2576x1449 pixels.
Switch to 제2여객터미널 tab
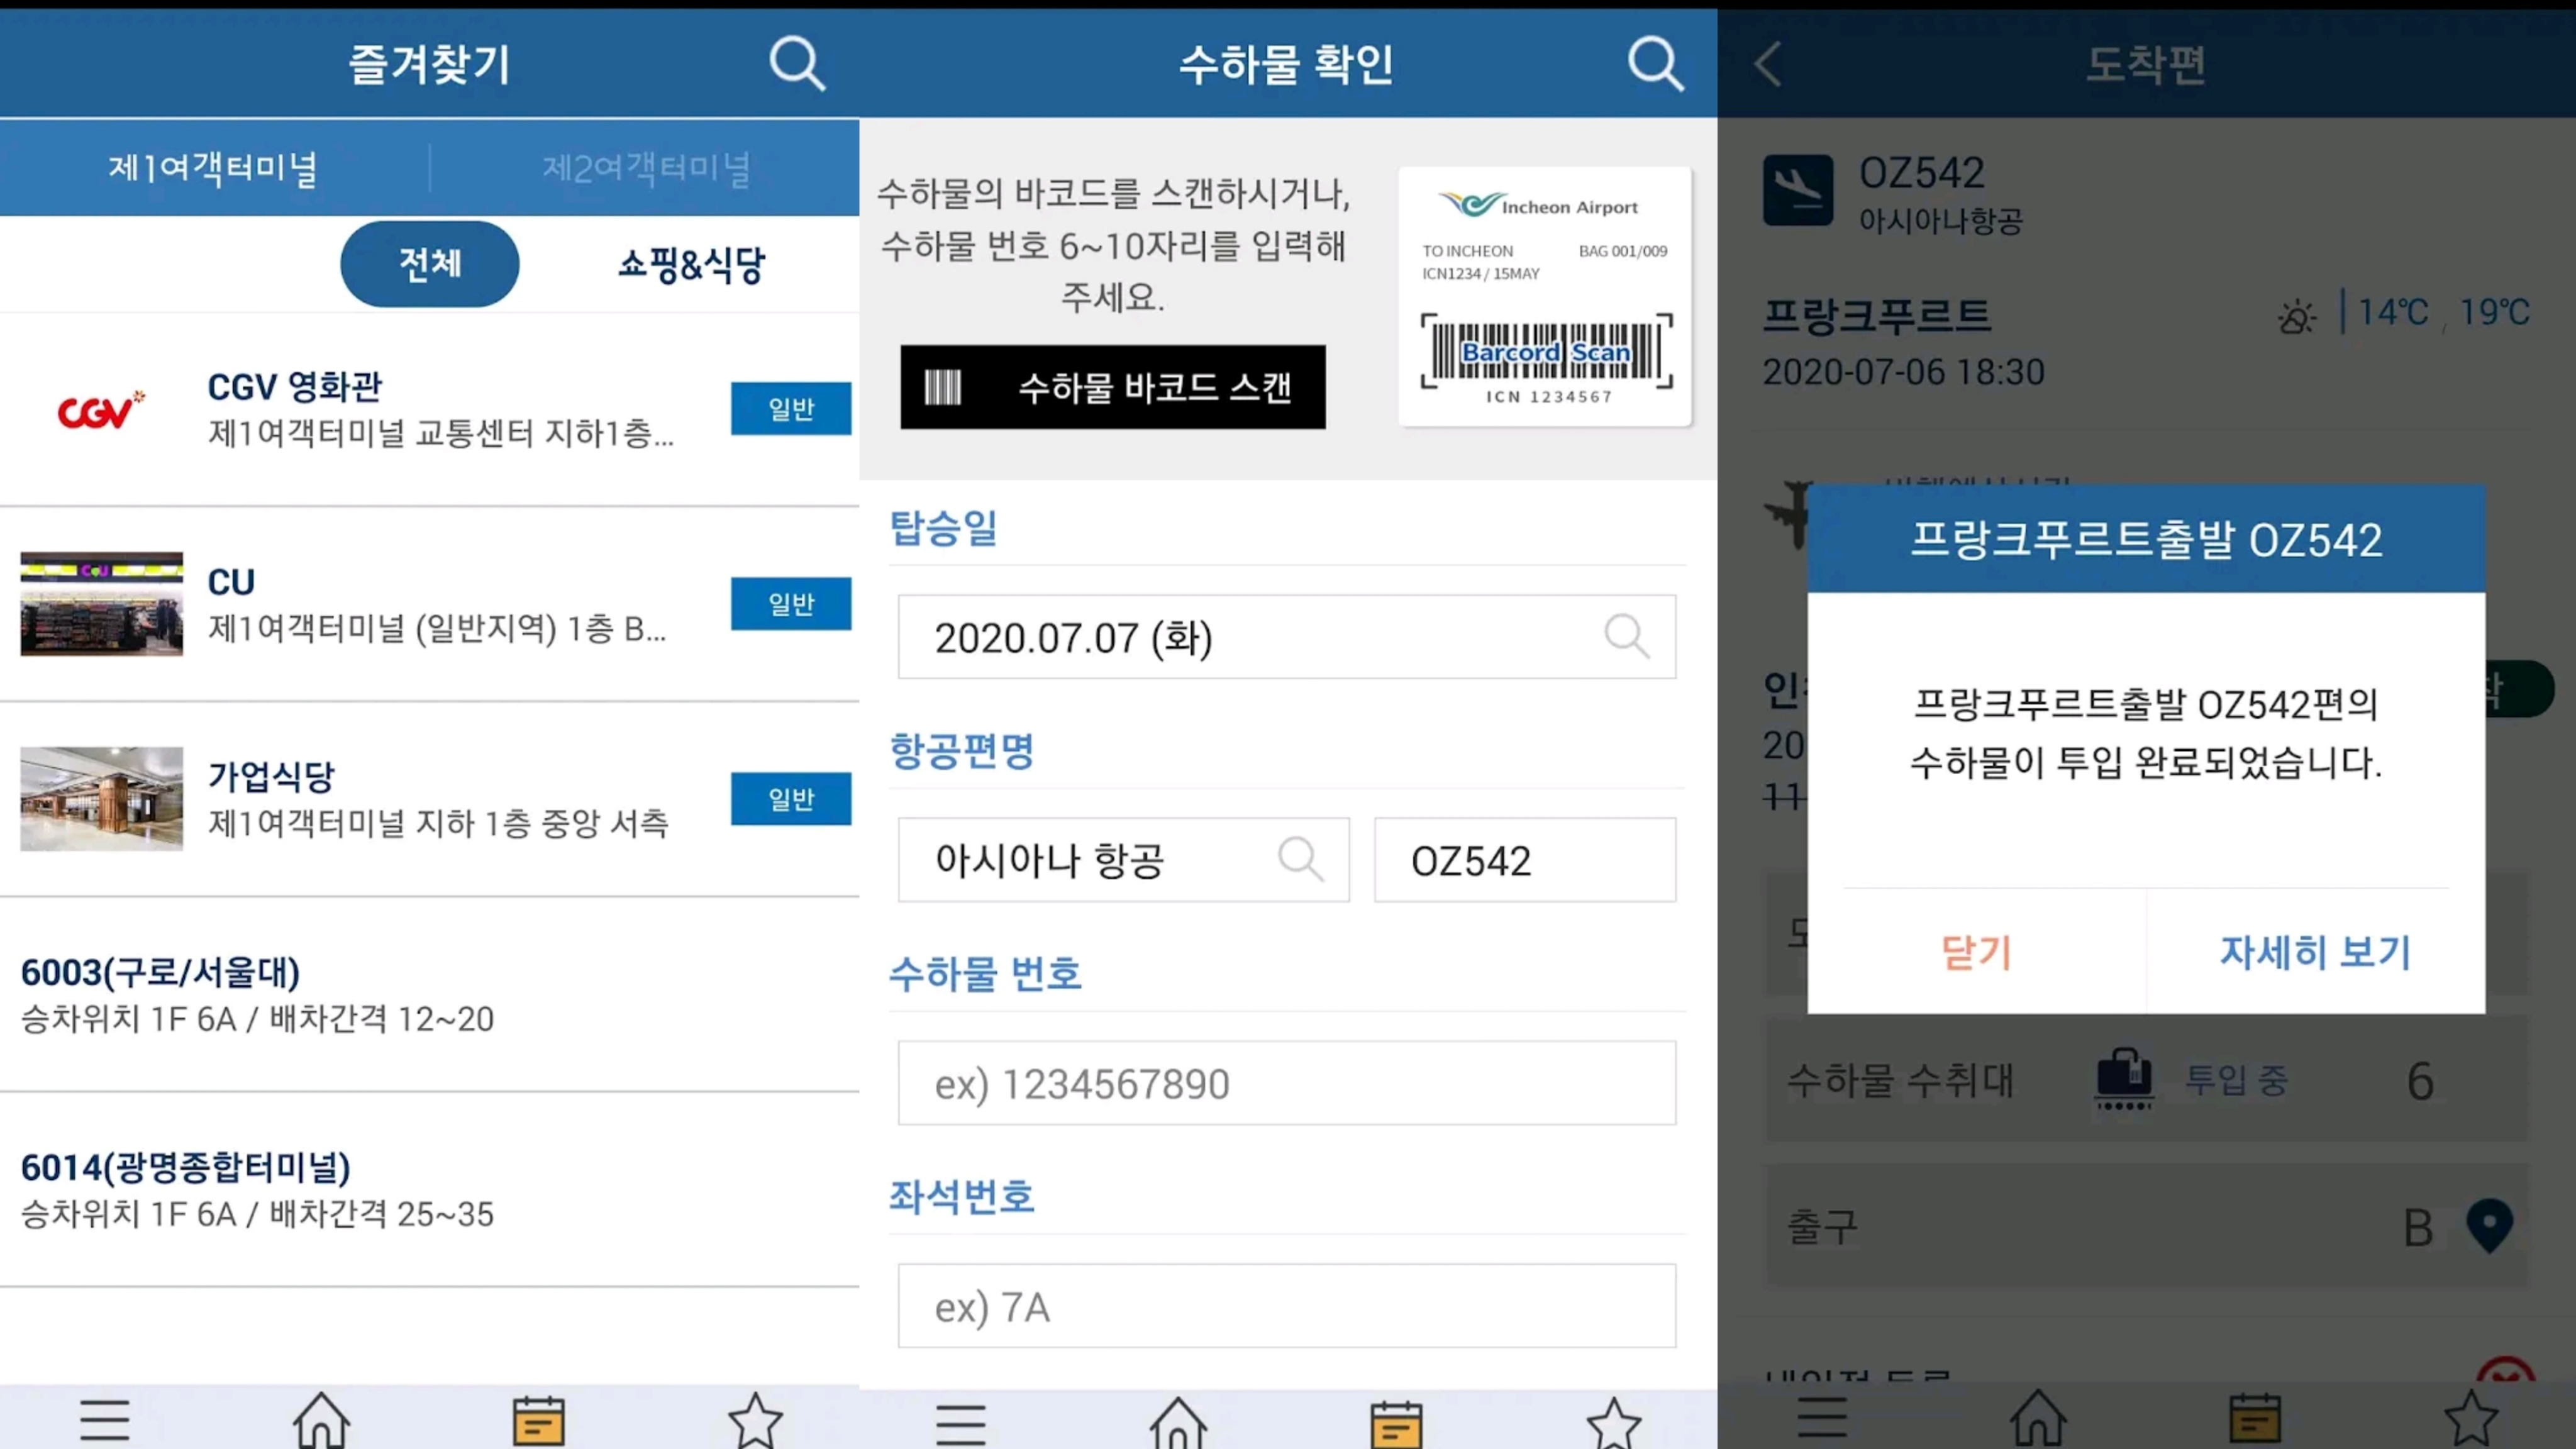click(x=646, y=167)
